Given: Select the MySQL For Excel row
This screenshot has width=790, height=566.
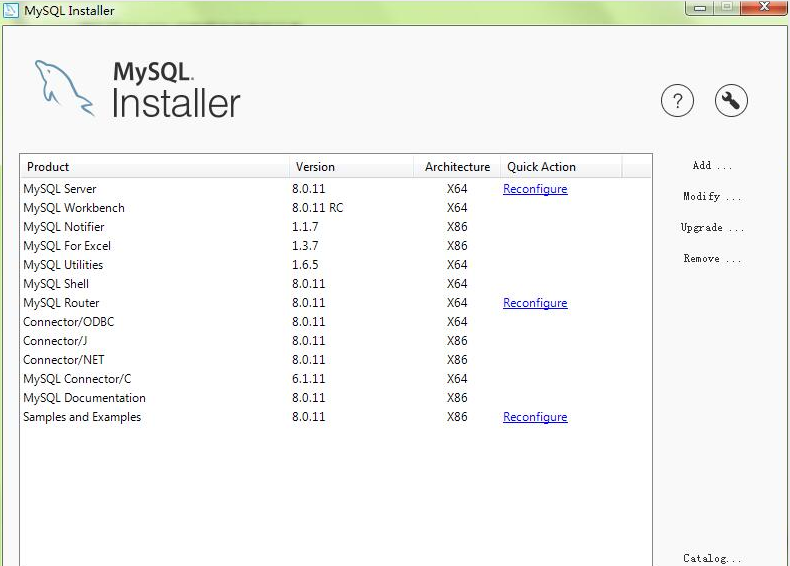Looking at the screenshot, I should [336, 246].
